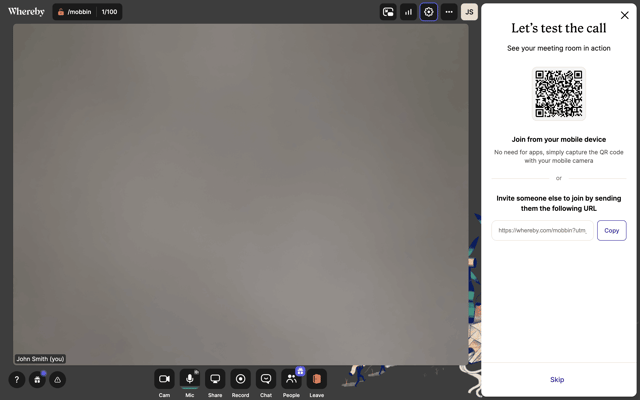
Task: Click the main video tile
Action: coord(240,194)
